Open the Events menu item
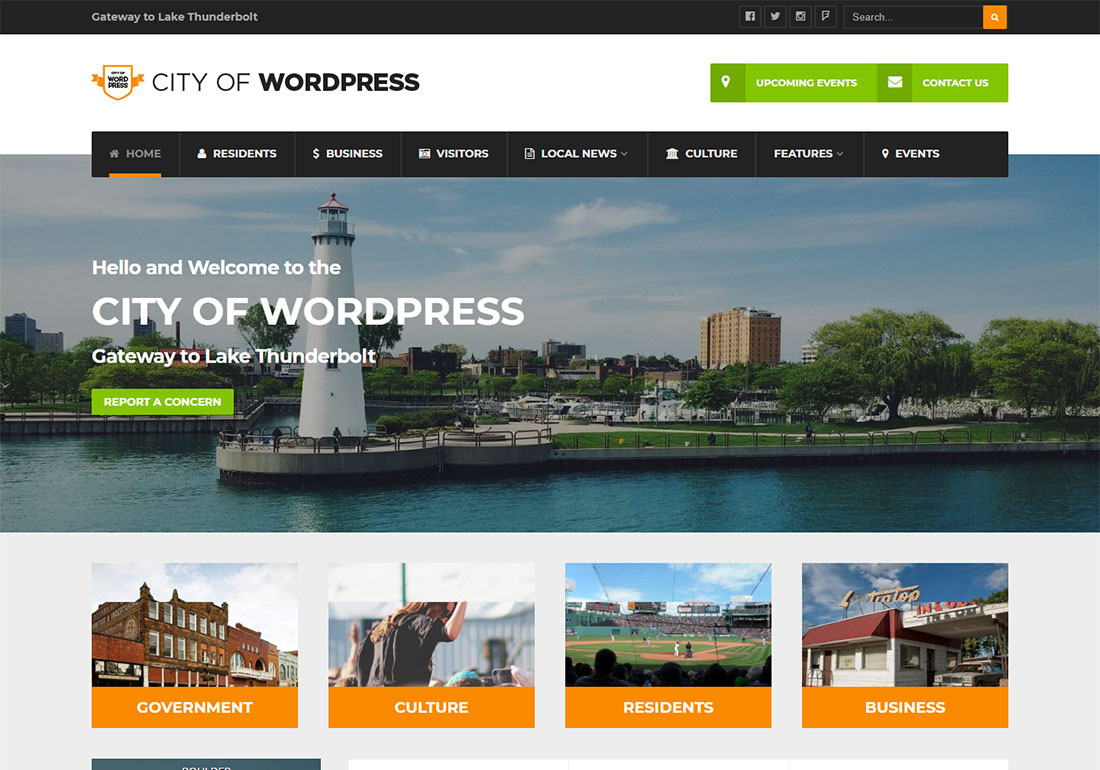The image size is (1100, 770). (911, 154)
